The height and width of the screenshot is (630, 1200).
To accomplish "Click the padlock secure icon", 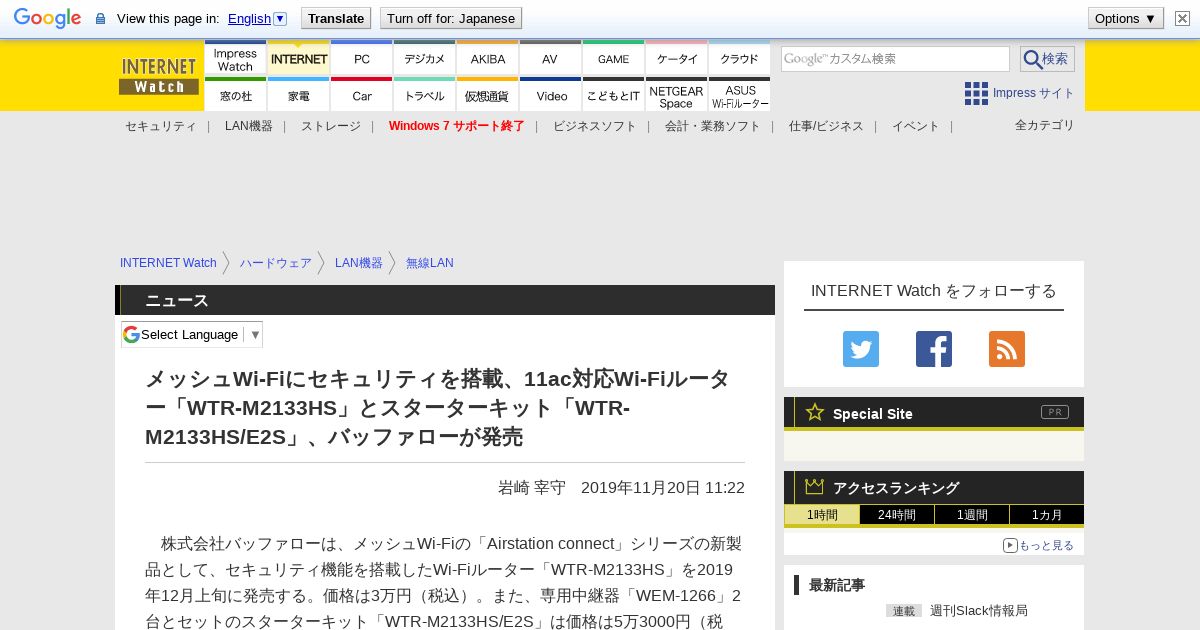I will (x=100, y=18).
